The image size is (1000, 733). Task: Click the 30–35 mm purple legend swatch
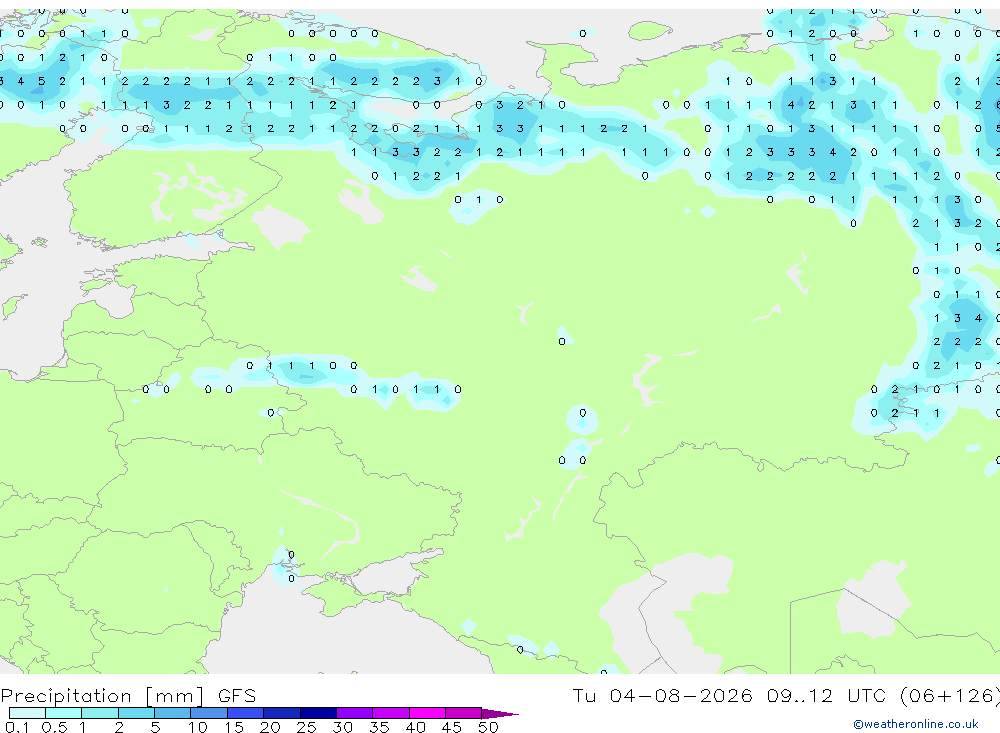click(354, 713)
